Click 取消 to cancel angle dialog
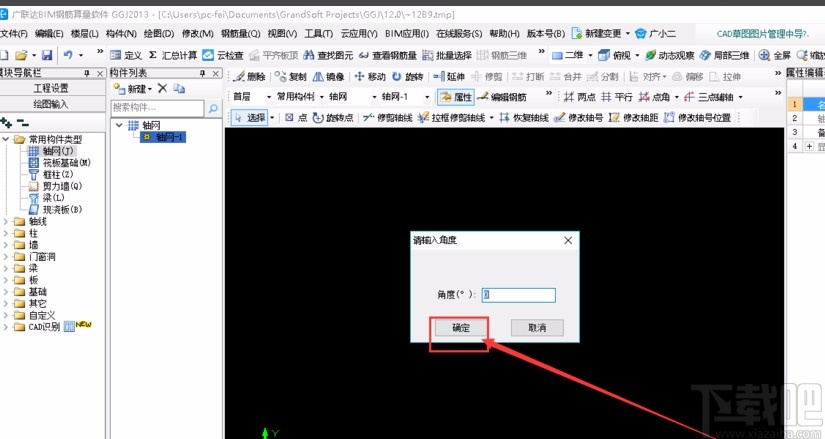This screenshot has height=439, width=825. [537, 328]
